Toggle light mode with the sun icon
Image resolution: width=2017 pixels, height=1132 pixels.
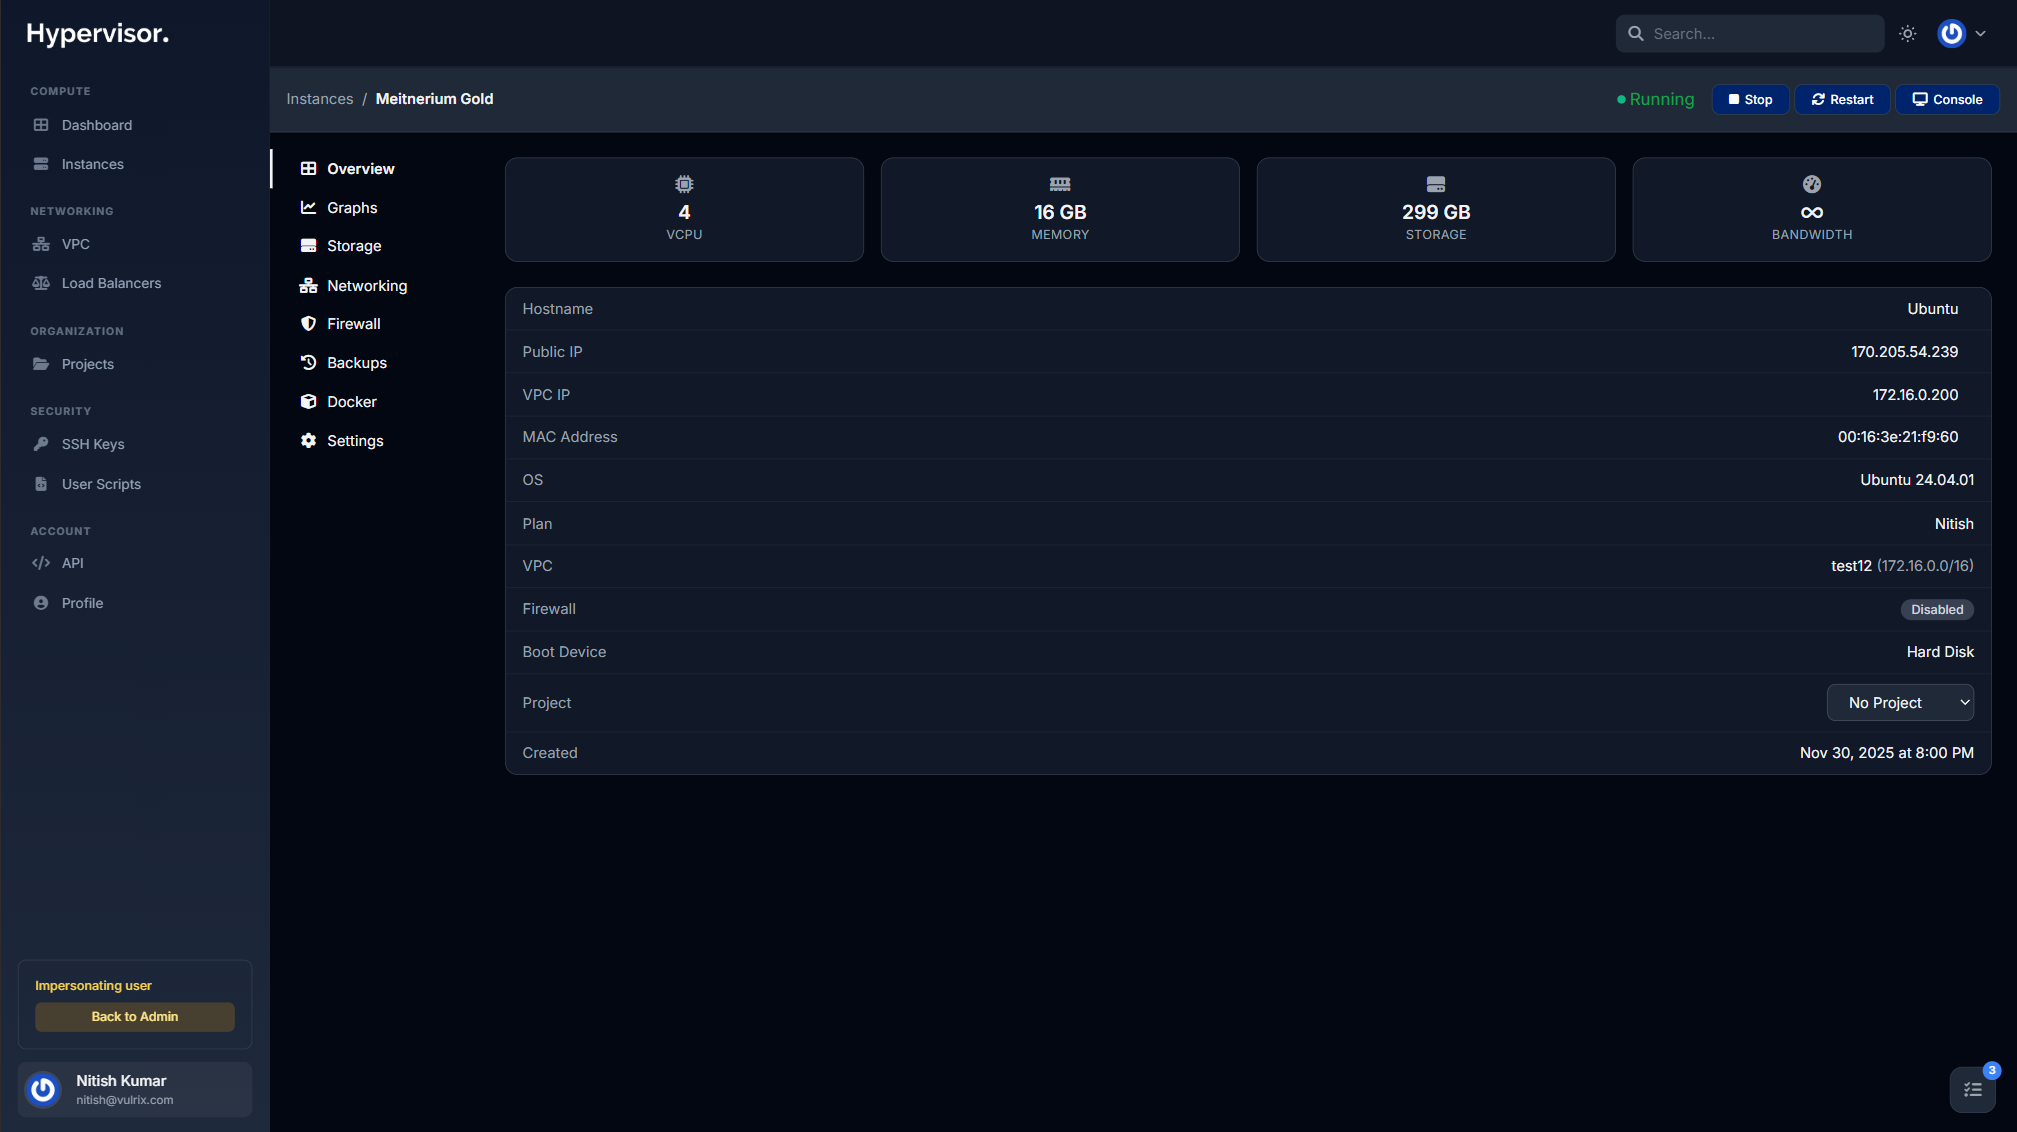point(1907,33)
